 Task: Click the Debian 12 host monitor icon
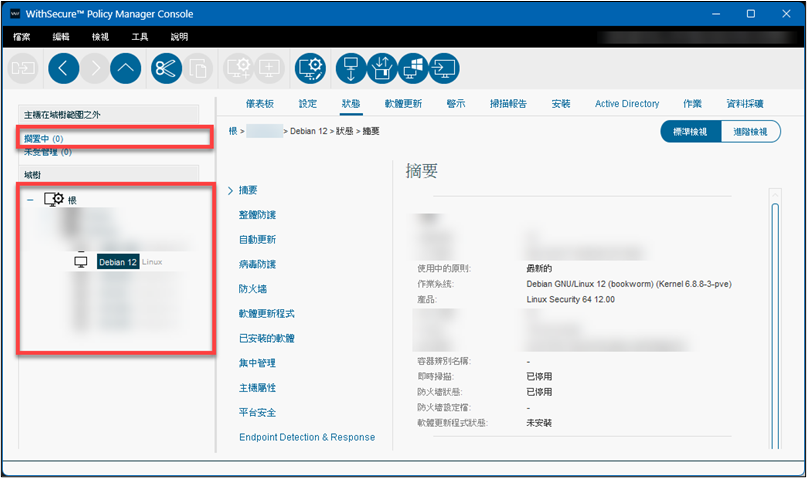point(81,262)
